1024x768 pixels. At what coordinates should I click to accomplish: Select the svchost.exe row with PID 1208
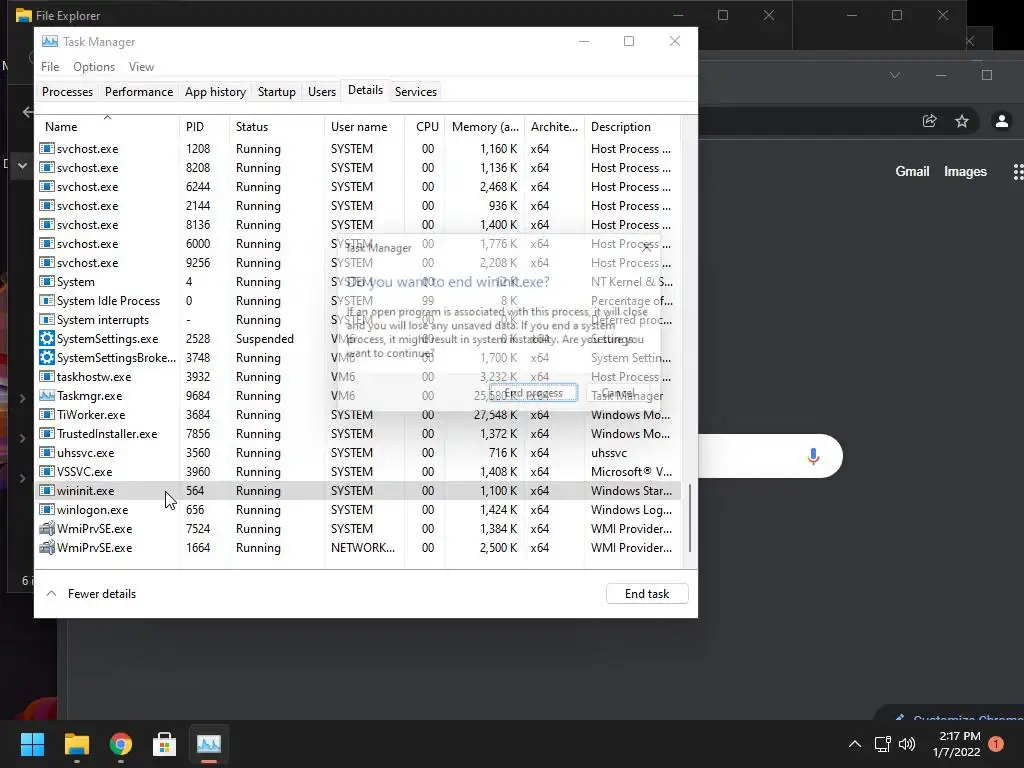(x=358, y=149)
